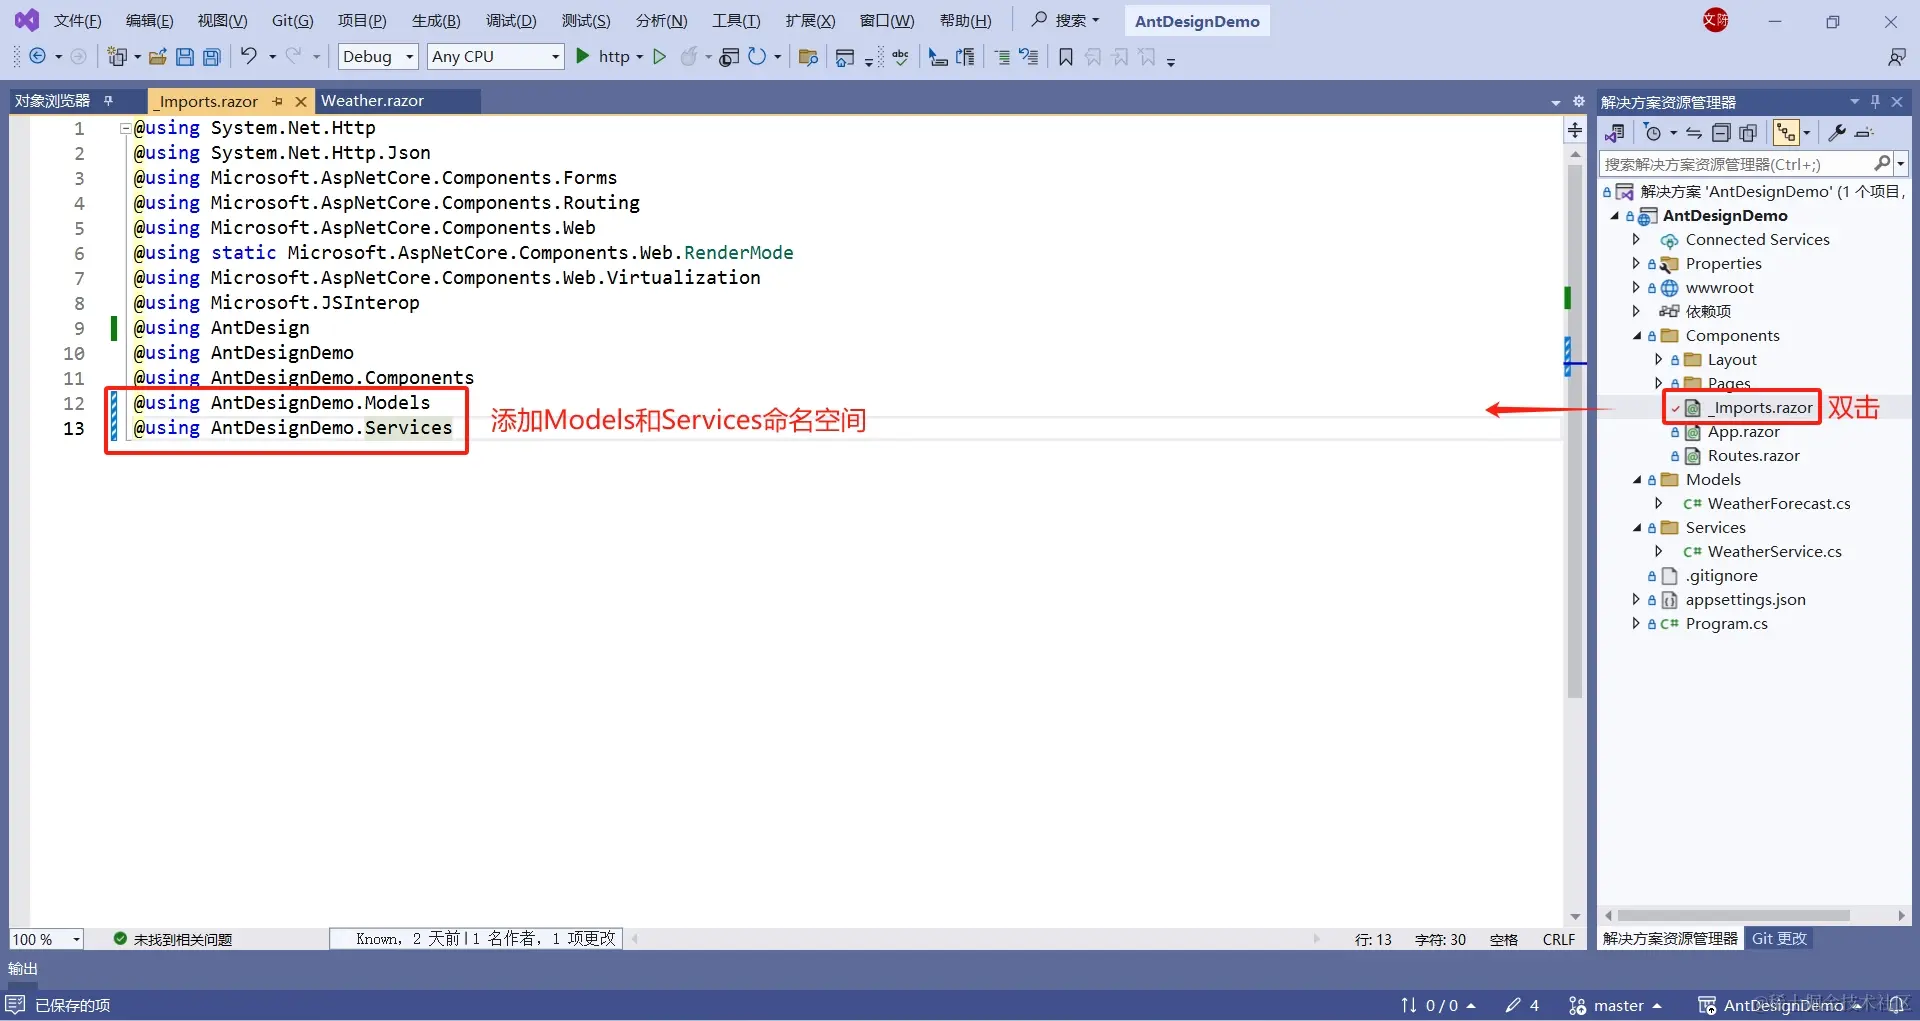The width and height of the screenshot is (1920, 1021).
Task: Click the Live Share feedback icon at top right
Action: tap(1896, 57)
